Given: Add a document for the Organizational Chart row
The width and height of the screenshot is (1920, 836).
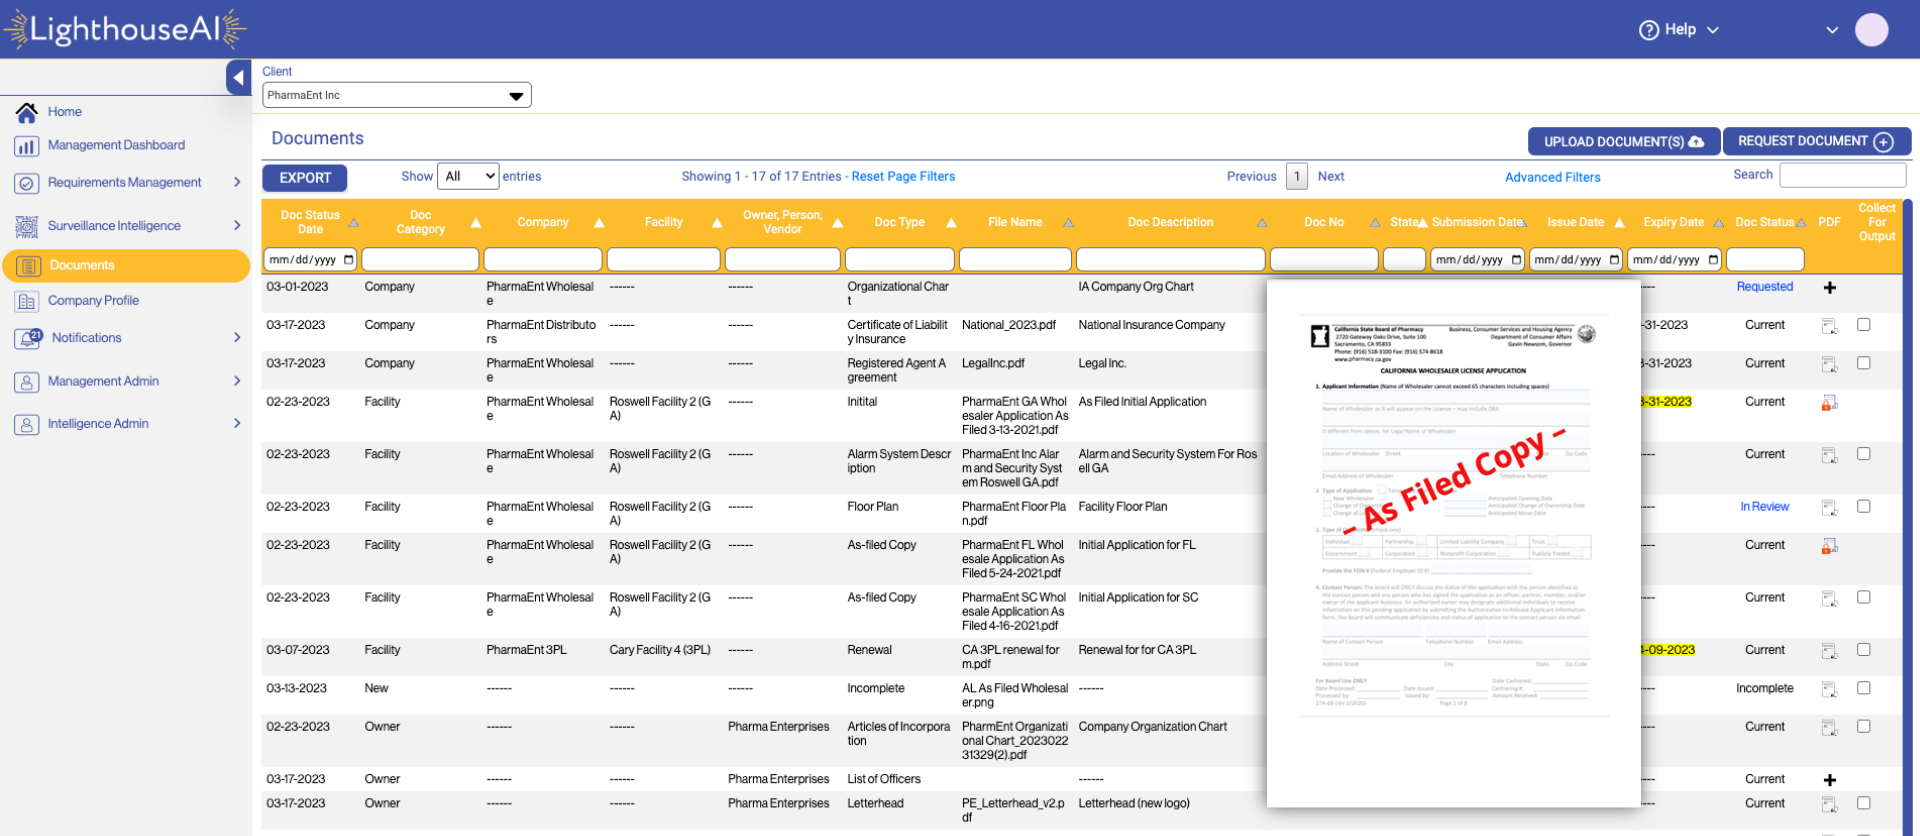Looking at the screenshot, I should pyautogui.click(x=1829, y=288).
